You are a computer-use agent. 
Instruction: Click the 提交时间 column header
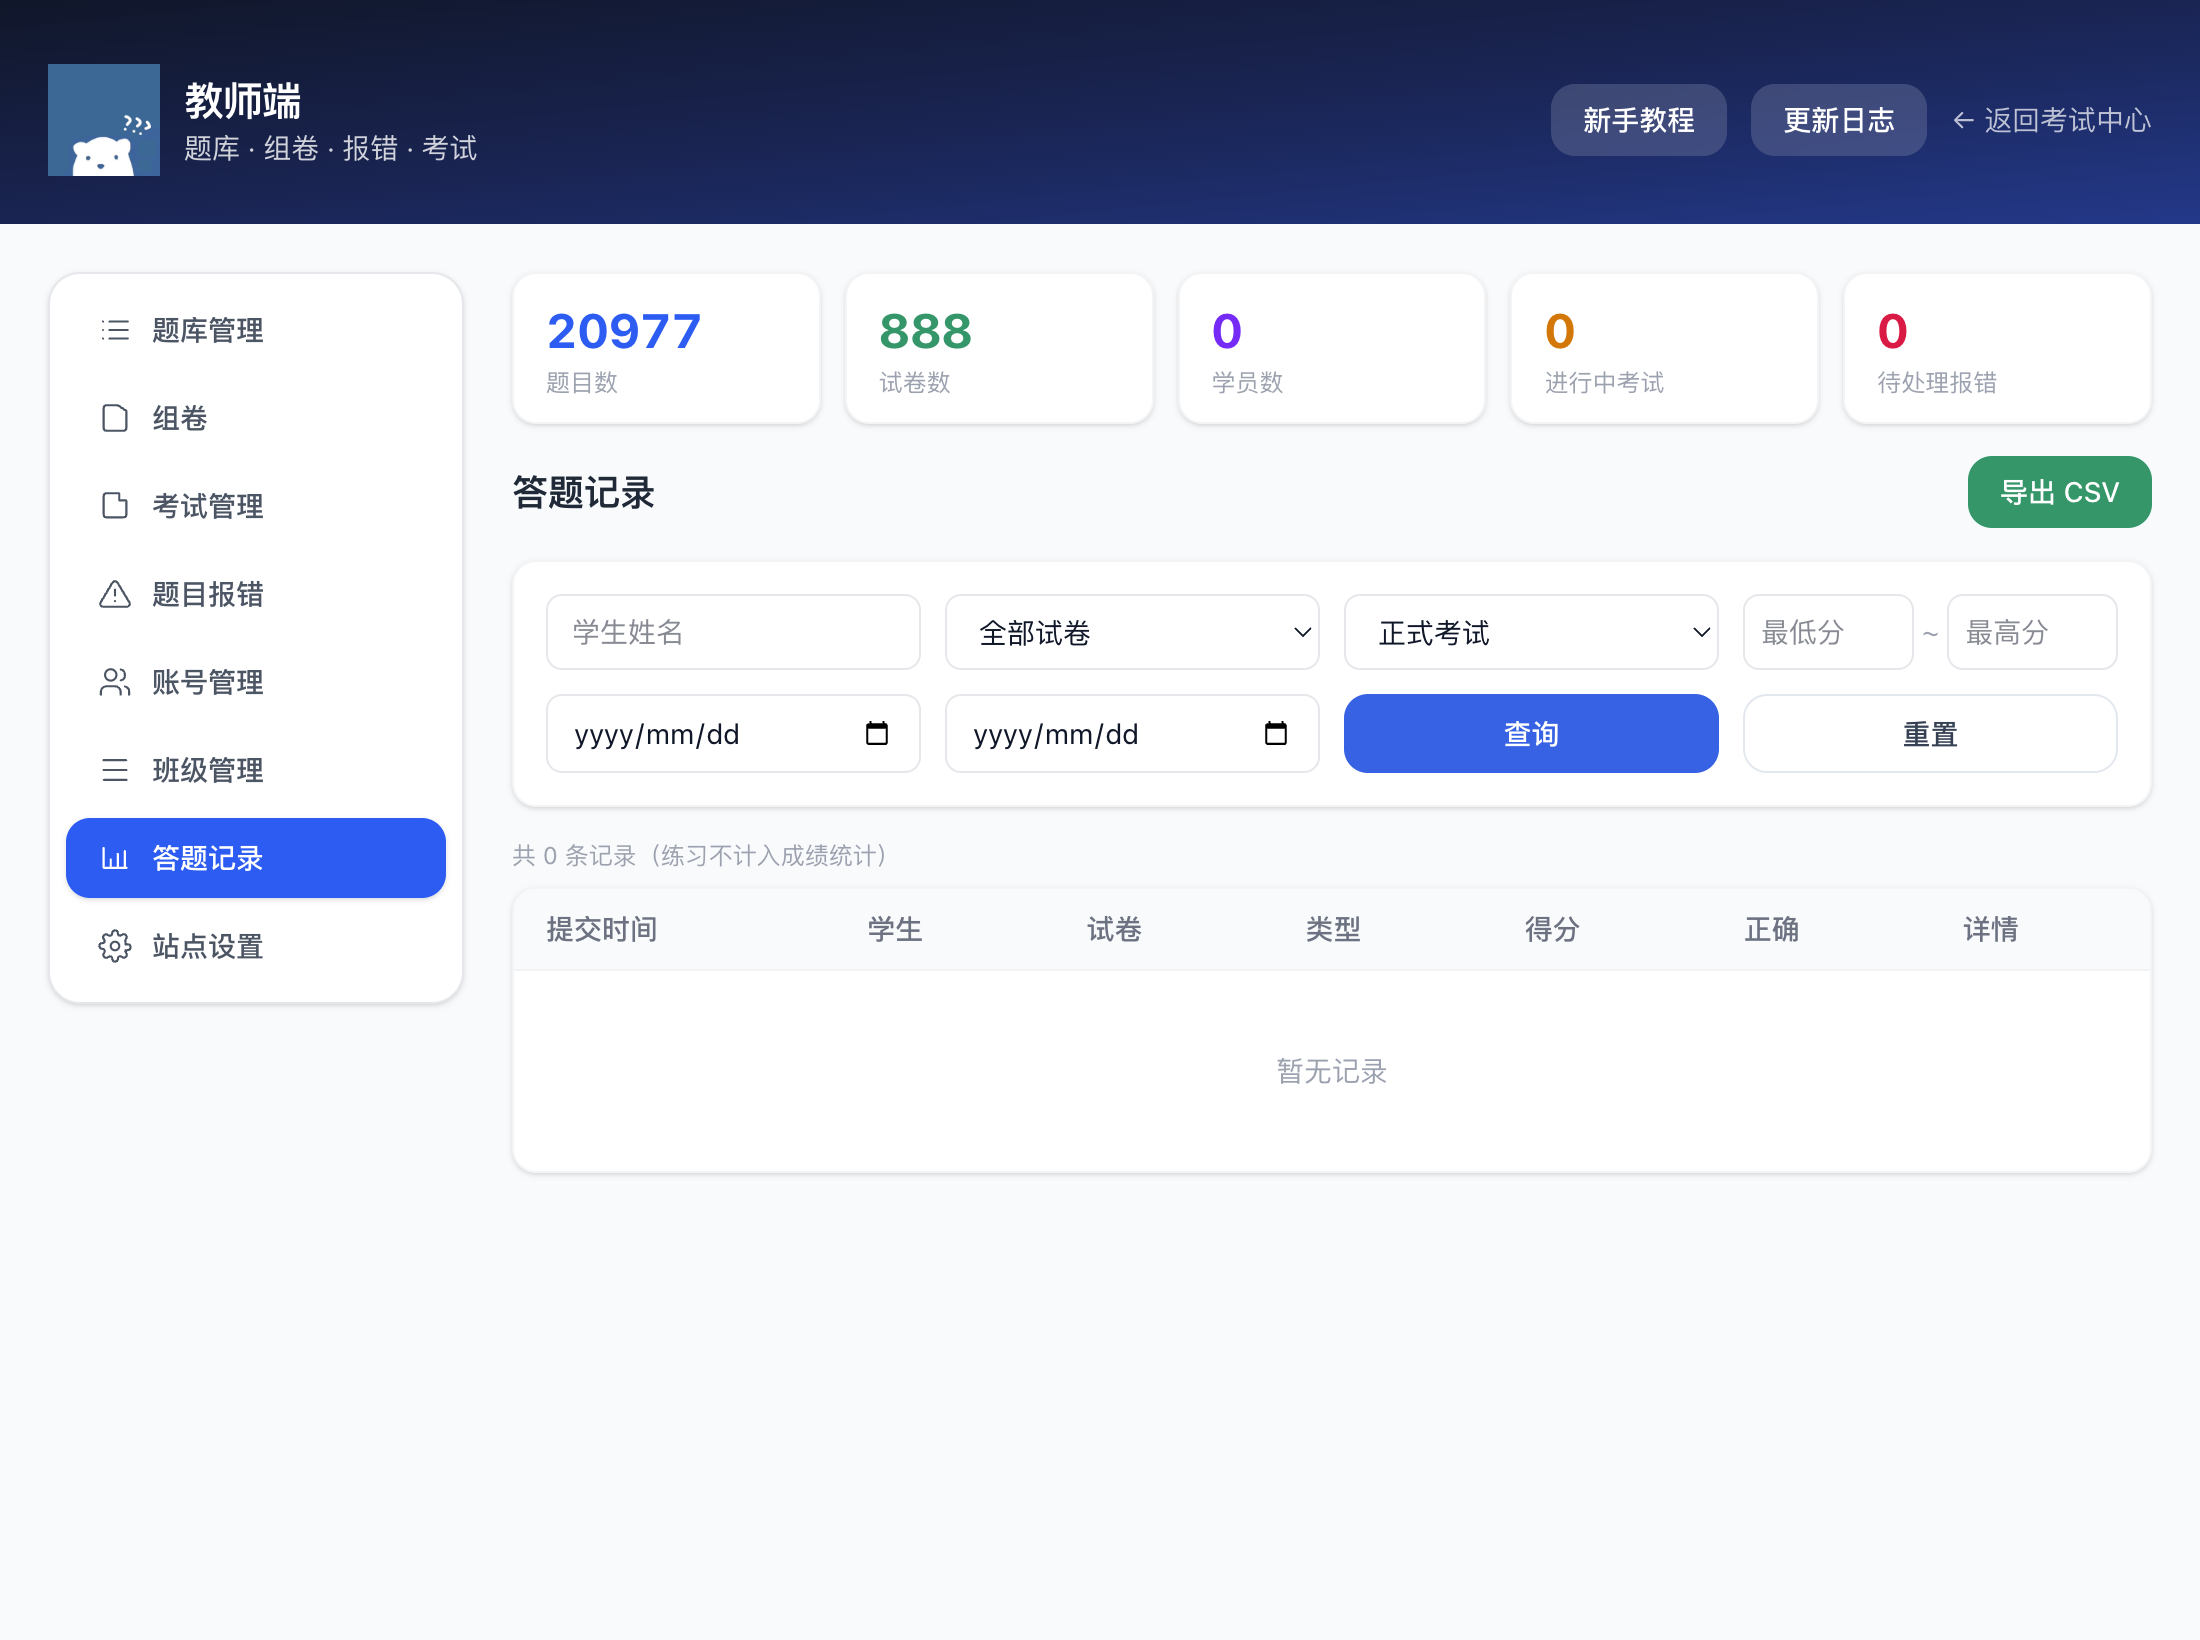(x=602, y=929)
